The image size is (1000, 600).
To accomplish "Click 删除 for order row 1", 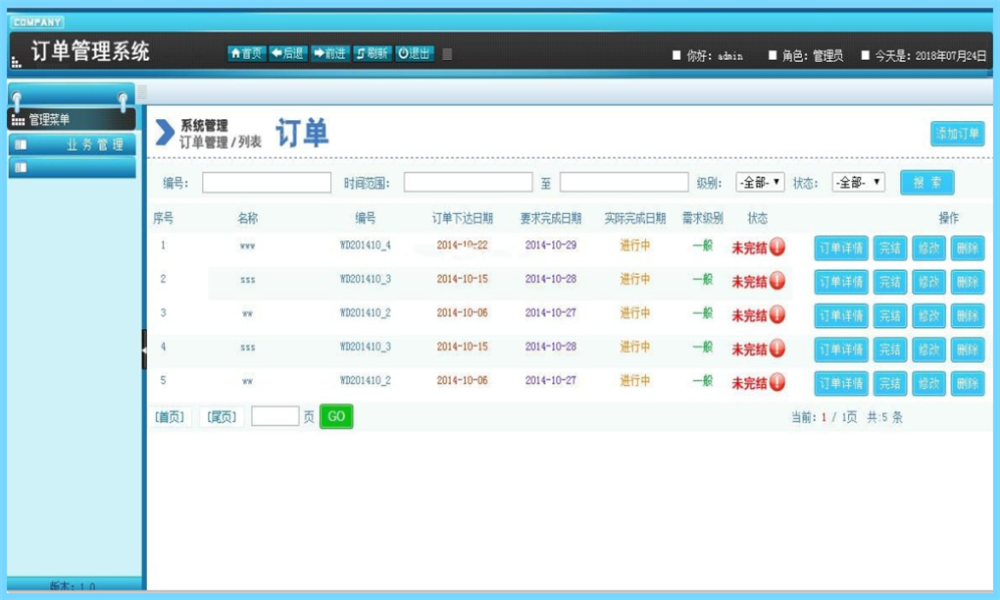I will coord(967,248).
